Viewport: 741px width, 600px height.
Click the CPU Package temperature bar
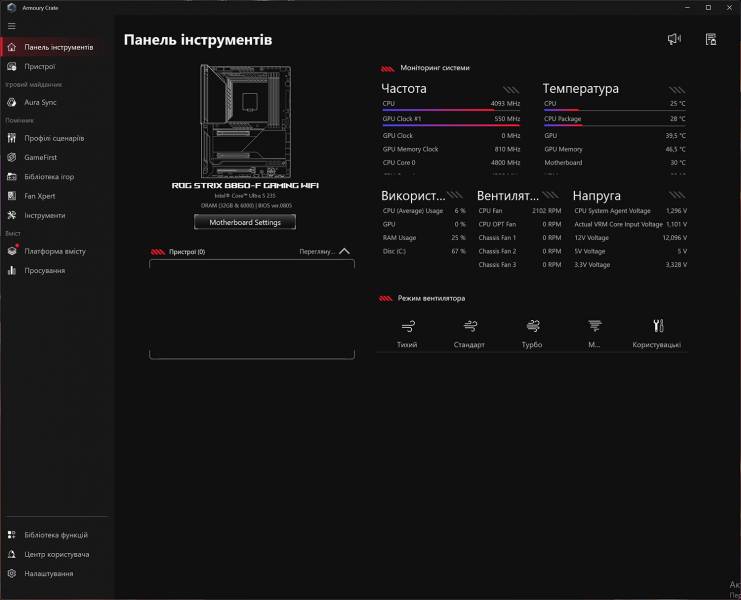[x=614, y=125]
